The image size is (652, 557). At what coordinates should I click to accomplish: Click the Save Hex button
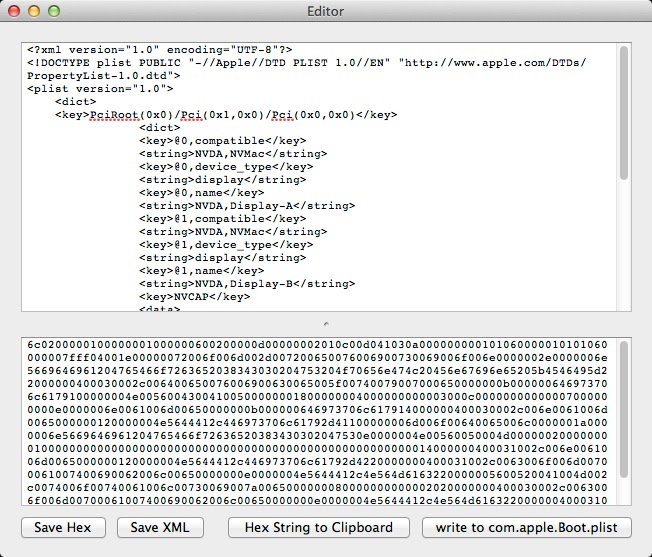pos(63,527)
